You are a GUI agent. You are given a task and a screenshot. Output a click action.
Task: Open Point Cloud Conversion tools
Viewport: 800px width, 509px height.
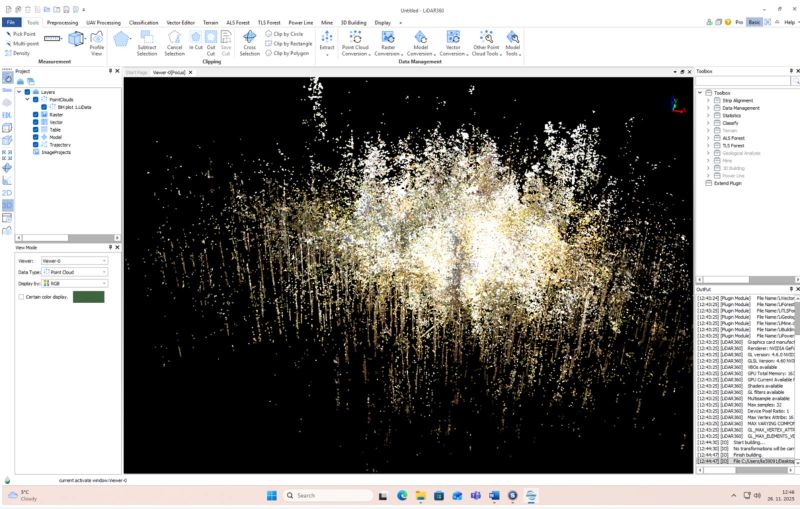coord(354,42)
